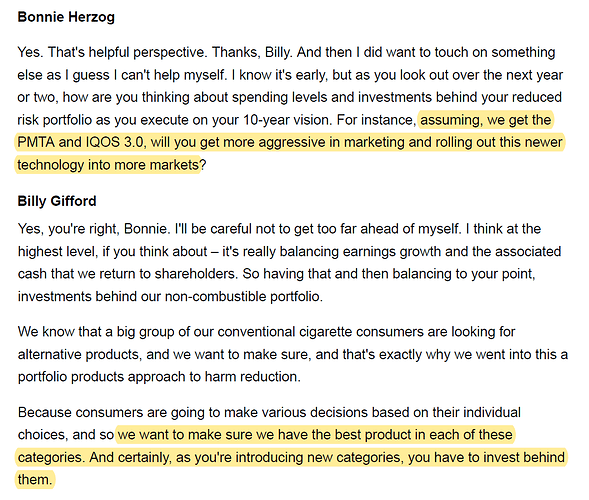Click the words 'alternative products'

coord(79,354)
